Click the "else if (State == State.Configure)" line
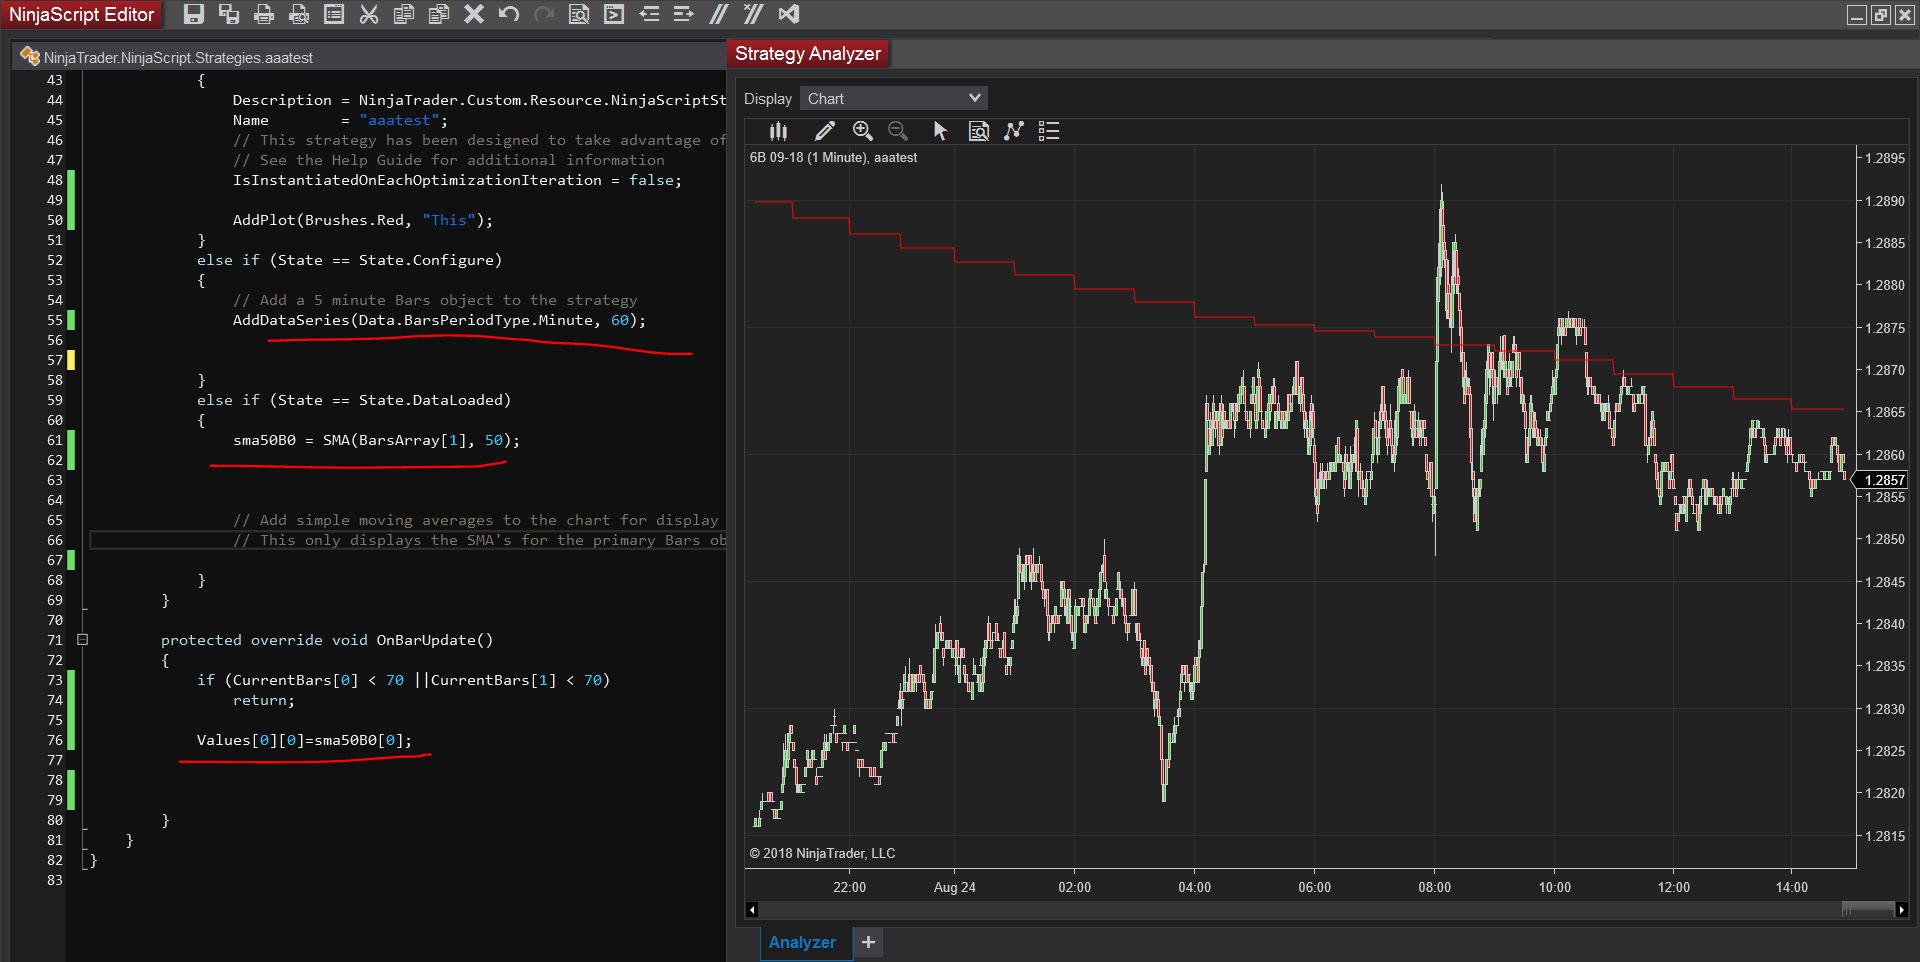The image size is (1920, 962). [349, 260]
